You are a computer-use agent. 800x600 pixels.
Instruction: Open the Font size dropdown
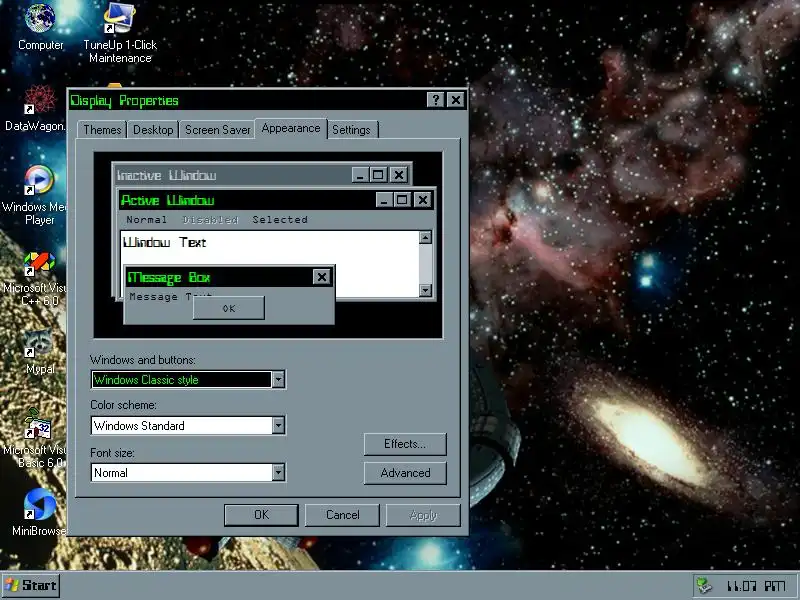(x=278, y=472)
